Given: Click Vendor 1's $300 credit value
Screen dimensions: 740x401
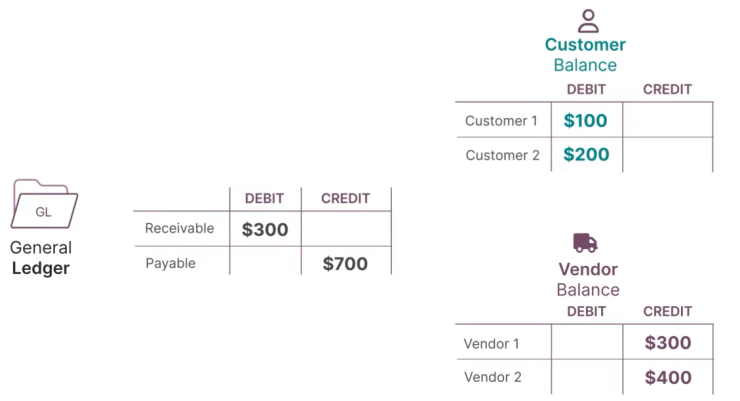Looking at the screenshot, I should coord(668,343).
